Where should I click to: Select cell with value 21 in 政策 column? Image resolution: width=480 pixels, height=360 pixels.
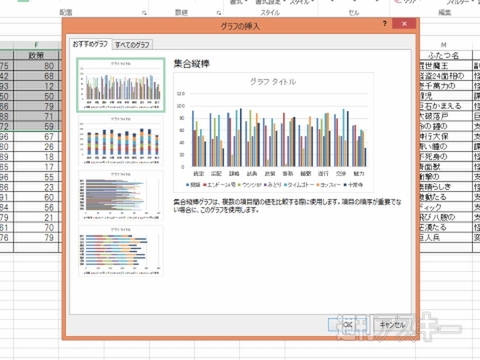36,217
